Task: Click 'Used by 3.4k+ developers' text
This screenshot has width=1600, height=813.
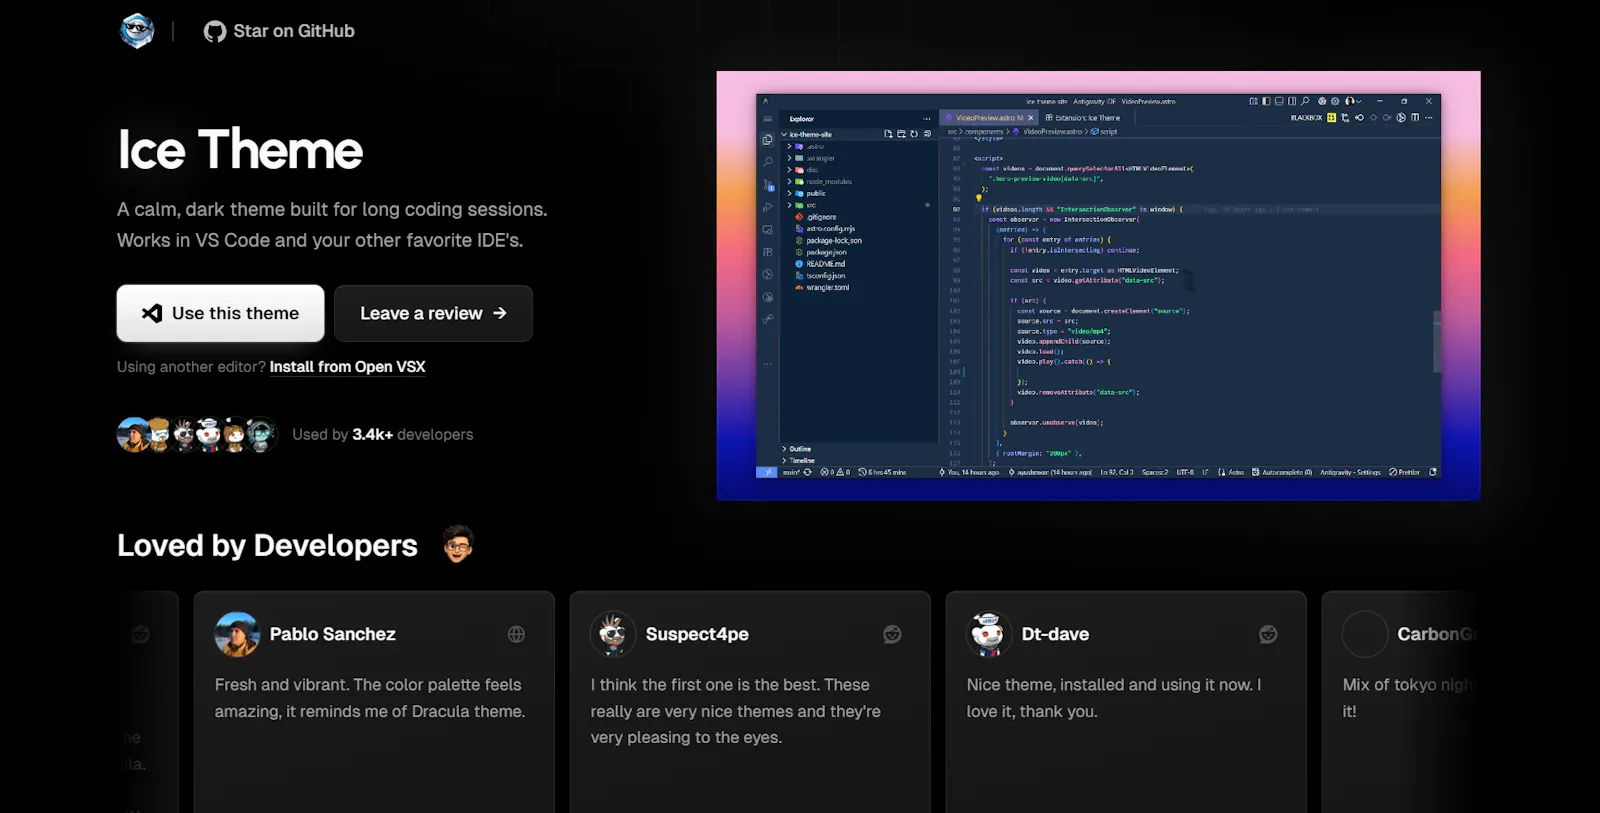Action: click(x=383, y=434)
